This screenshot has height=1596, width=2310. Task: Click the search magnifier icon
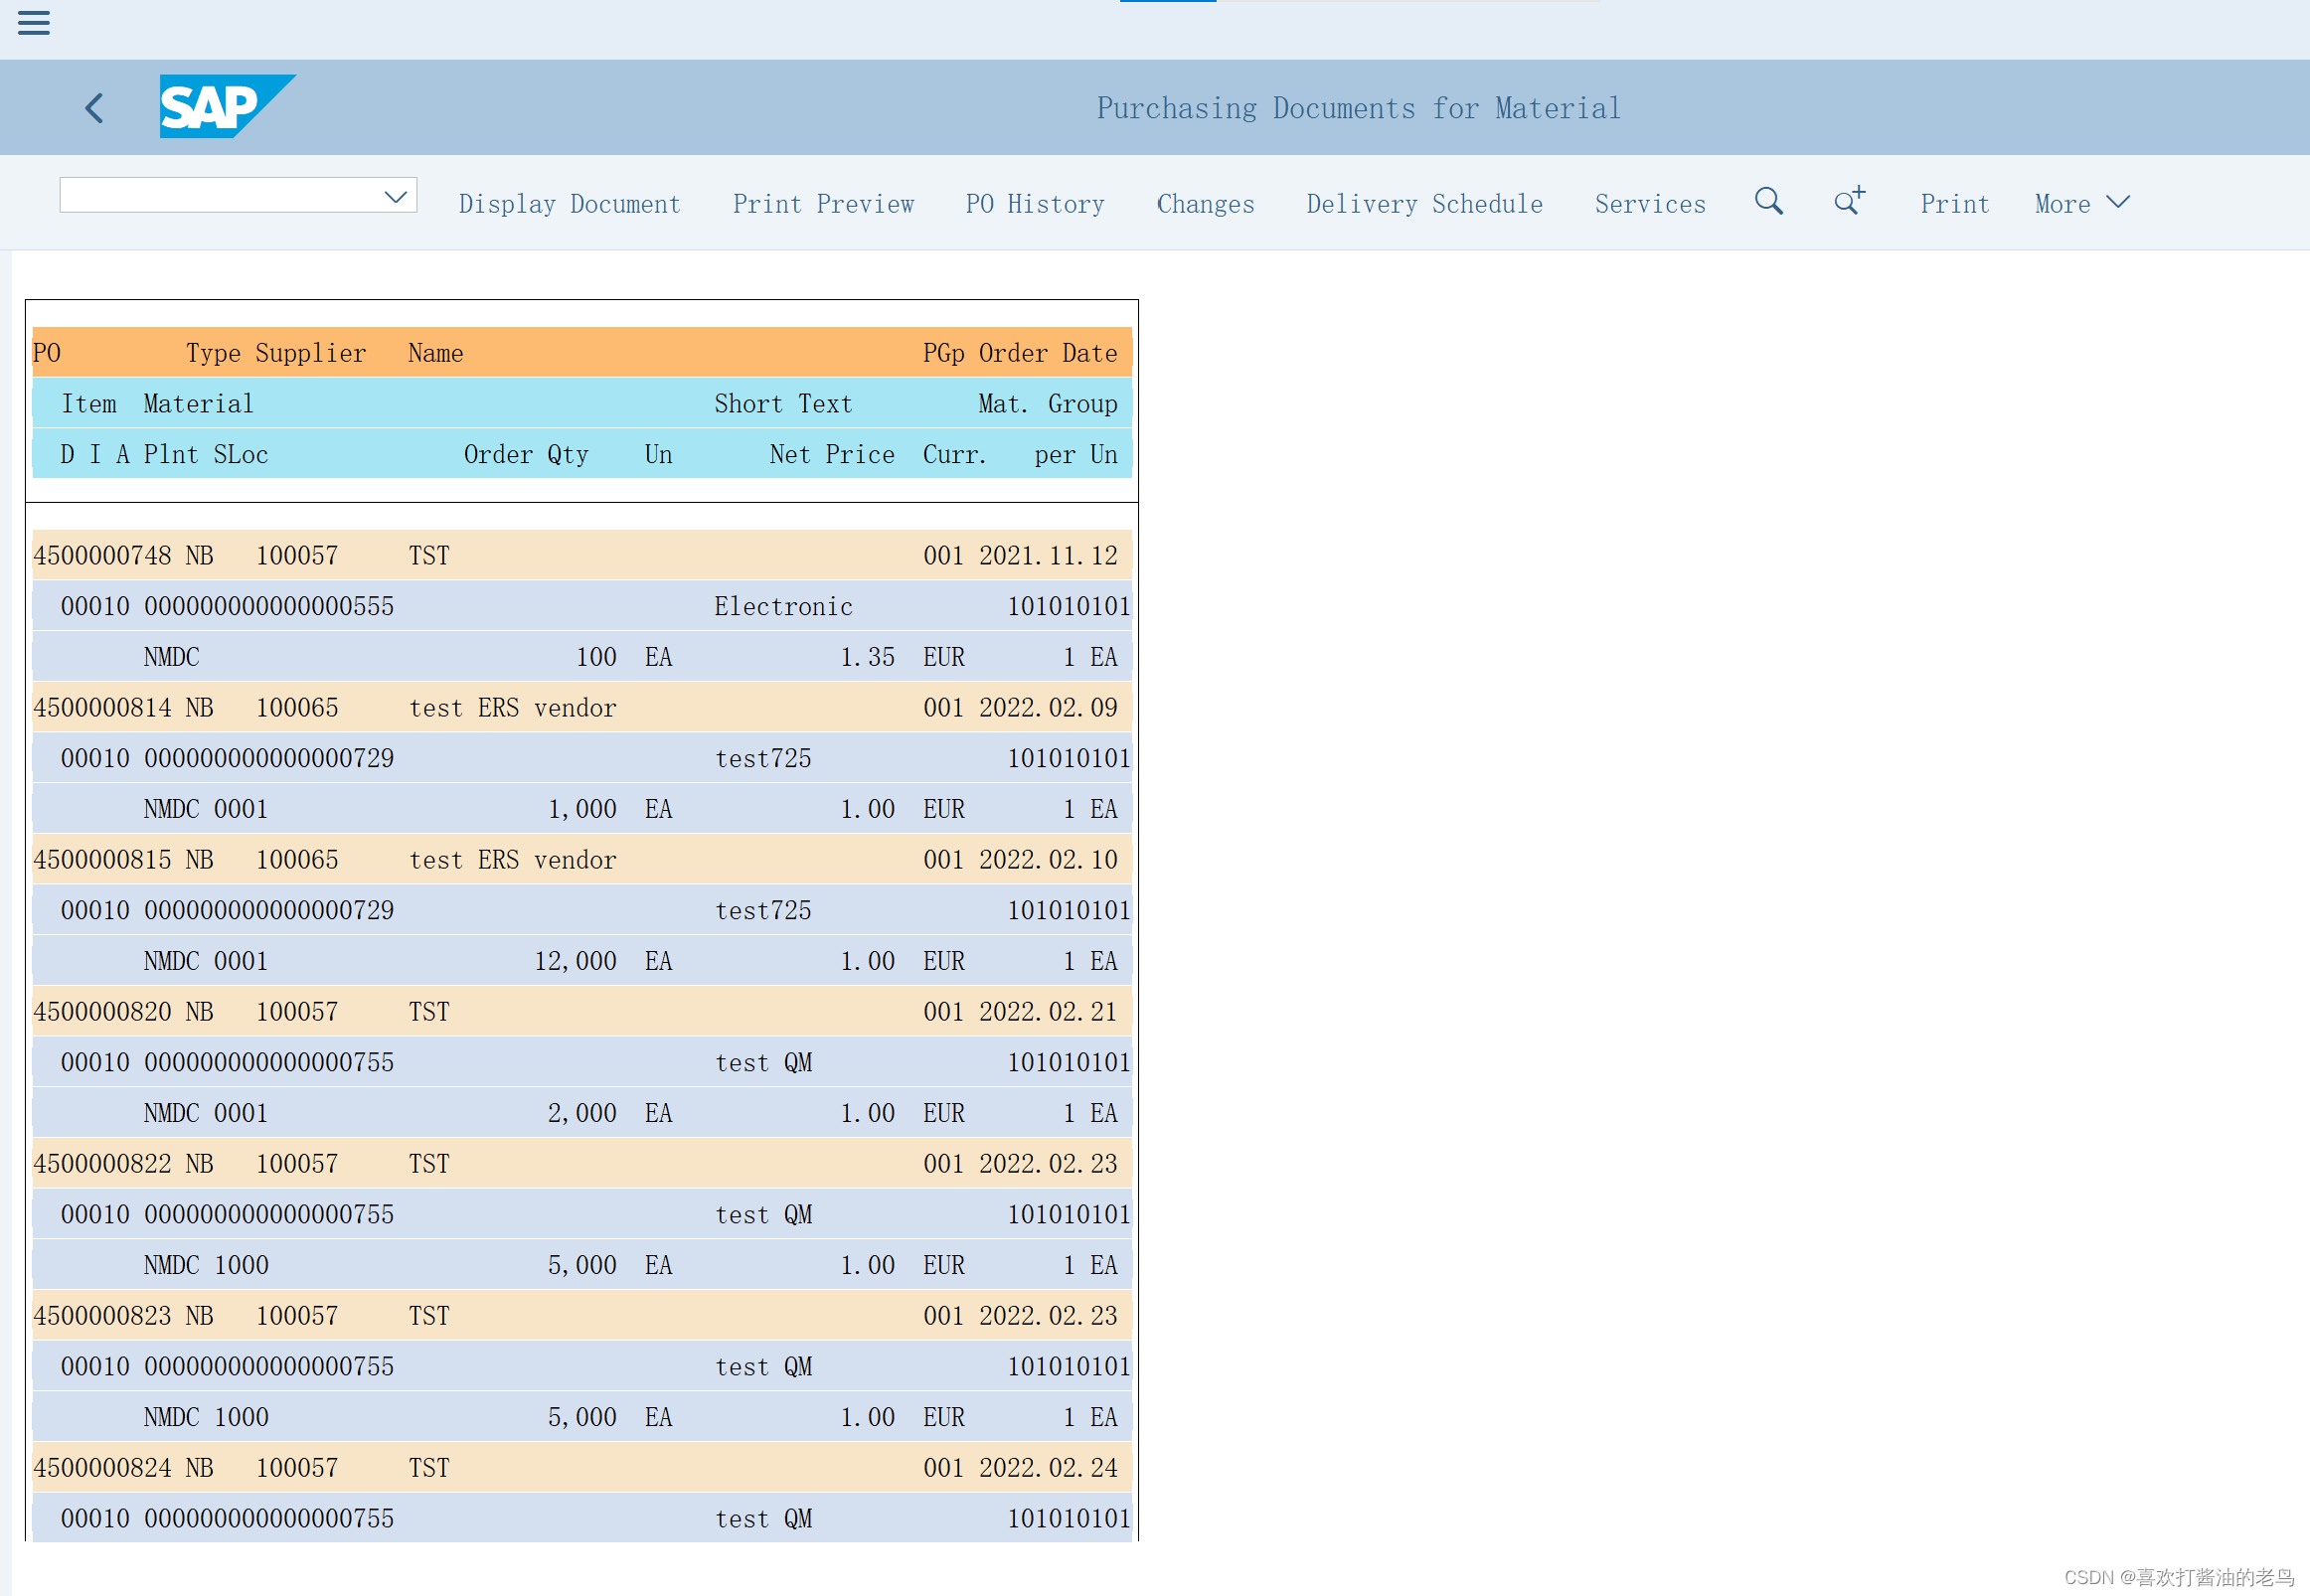[x=1768, y=202]
